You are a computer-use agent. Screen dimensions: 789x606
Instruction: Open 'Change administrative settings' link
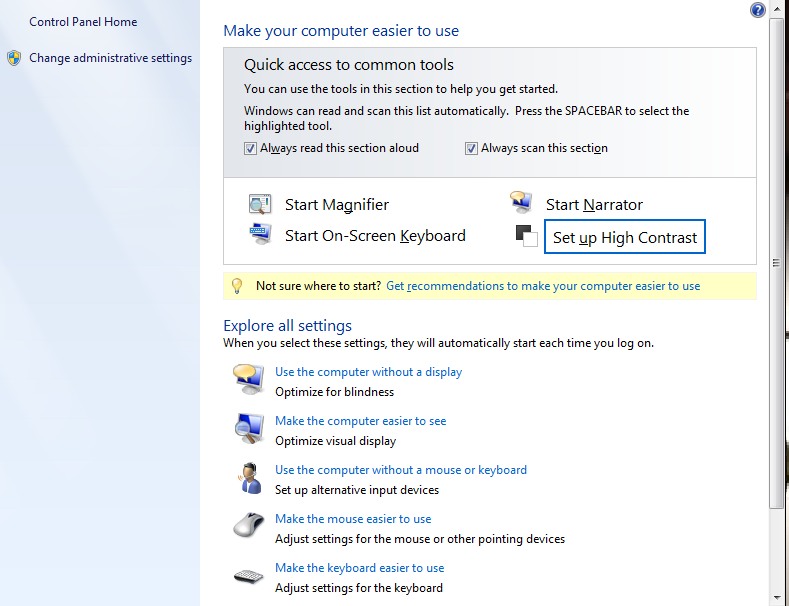tap(110, 58)
